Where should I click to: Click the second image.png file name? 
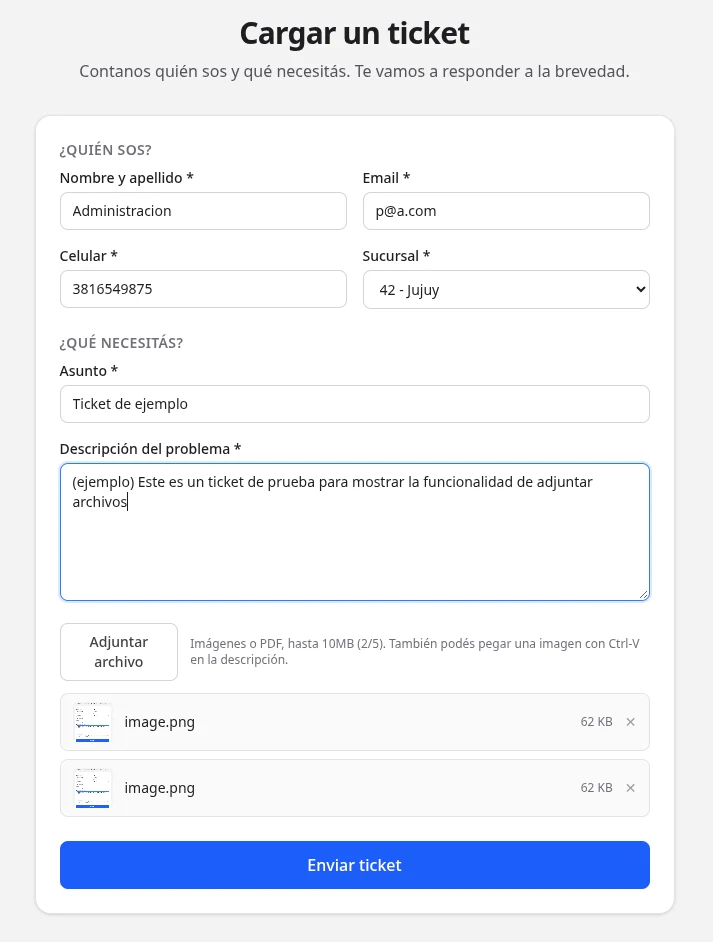[159, 788]
